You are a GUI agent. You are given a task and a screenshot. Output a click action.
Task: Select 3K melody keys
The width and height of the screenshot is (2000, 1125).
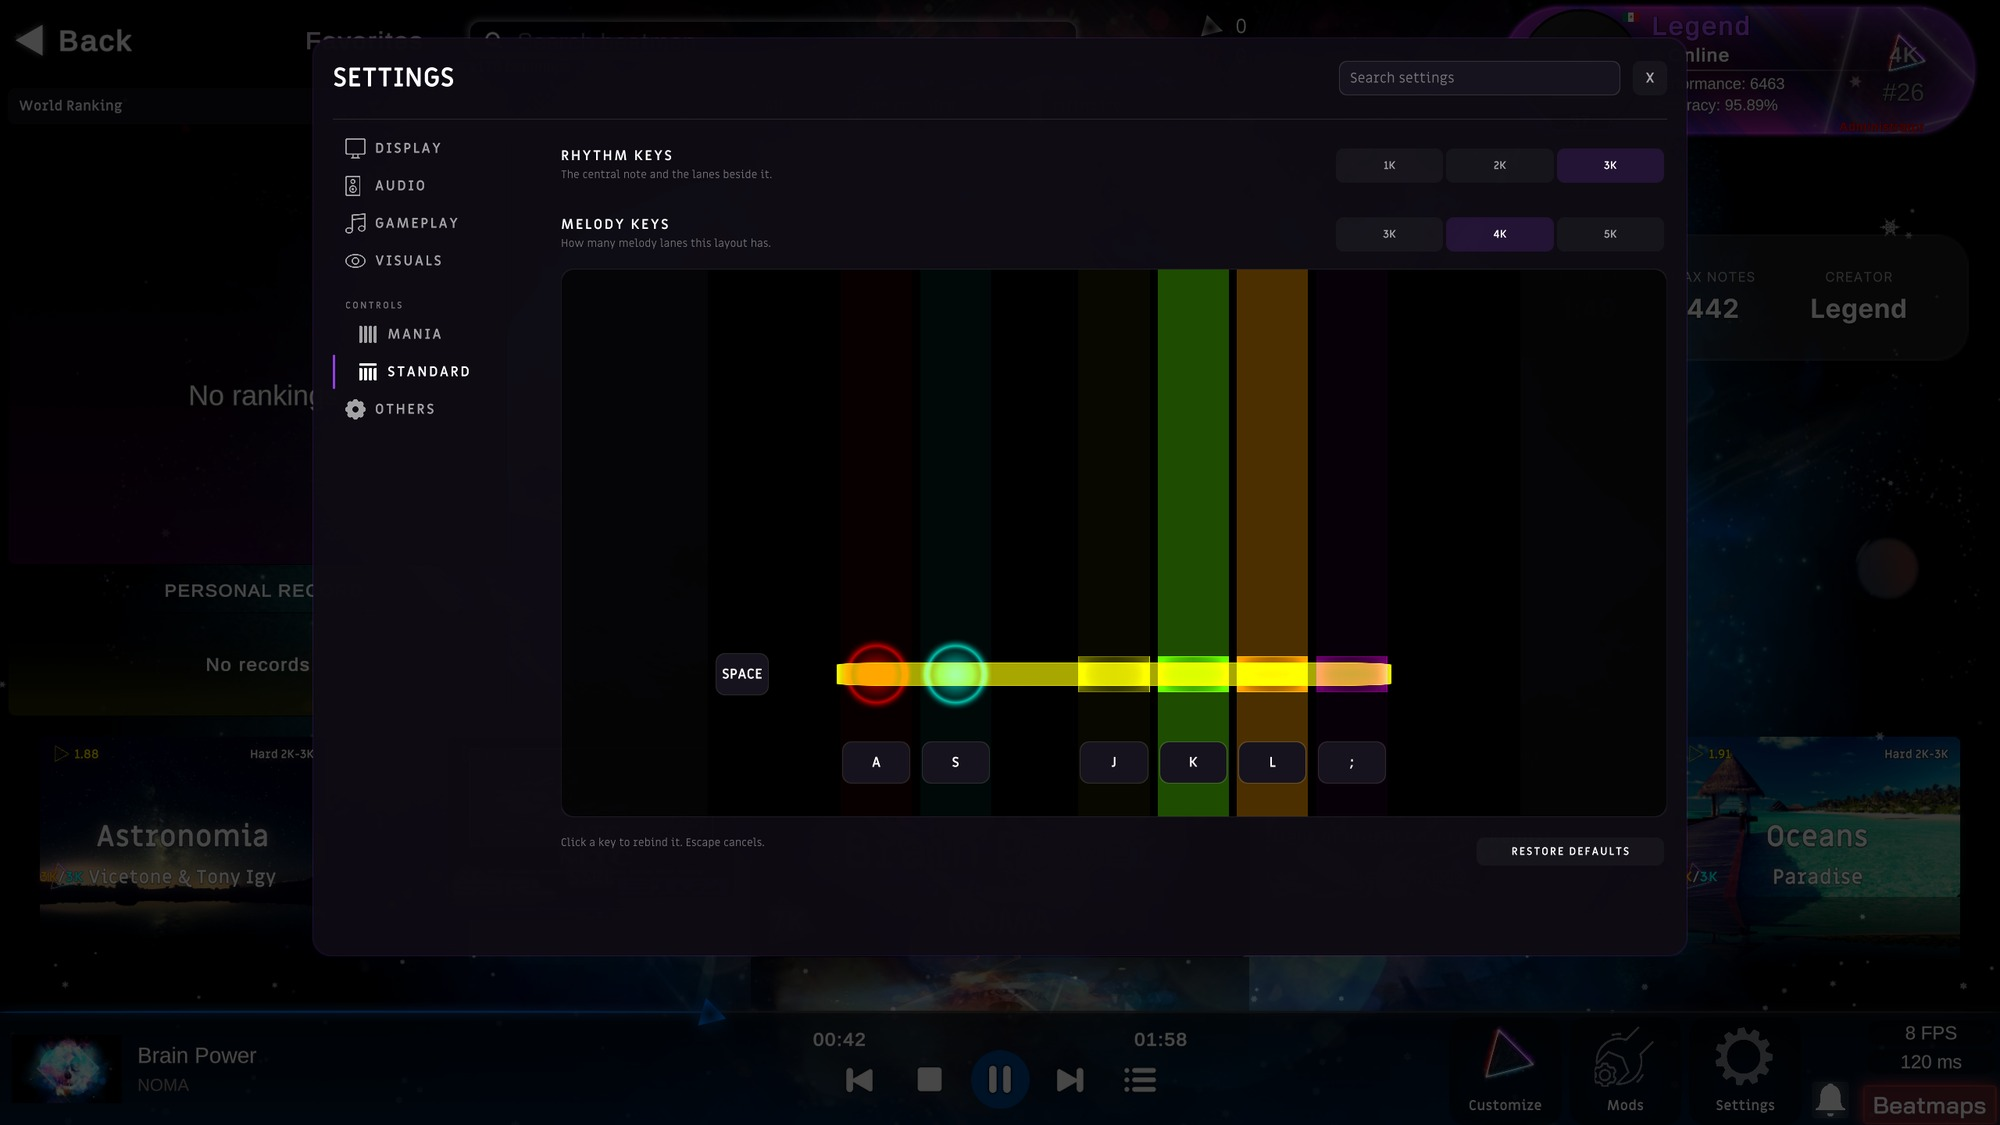click(1389, 234)
